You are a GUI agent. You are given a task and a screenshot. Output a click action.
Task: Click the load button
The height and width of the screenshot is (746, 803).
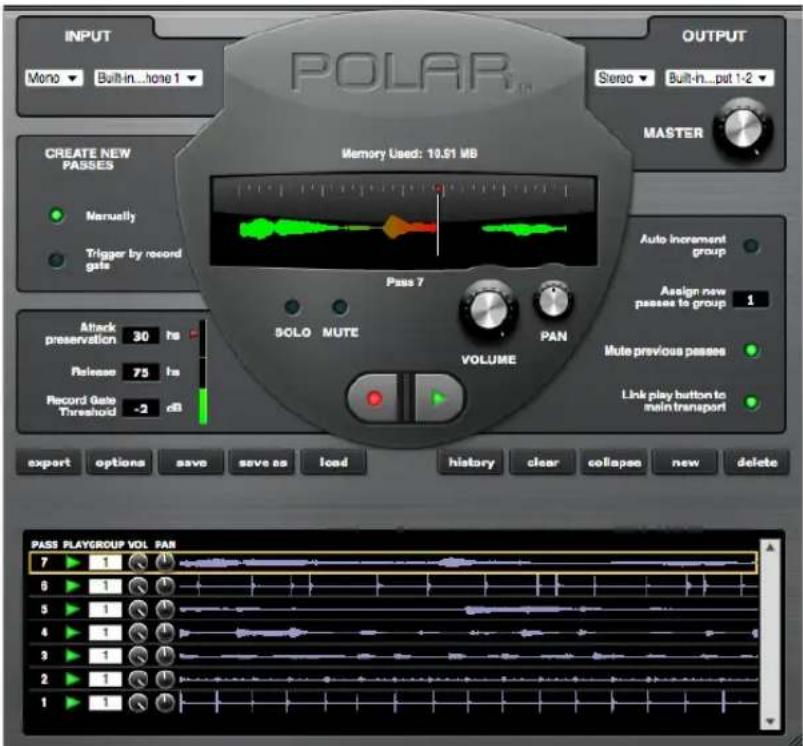pyautogui.click(x=333, y=462)
